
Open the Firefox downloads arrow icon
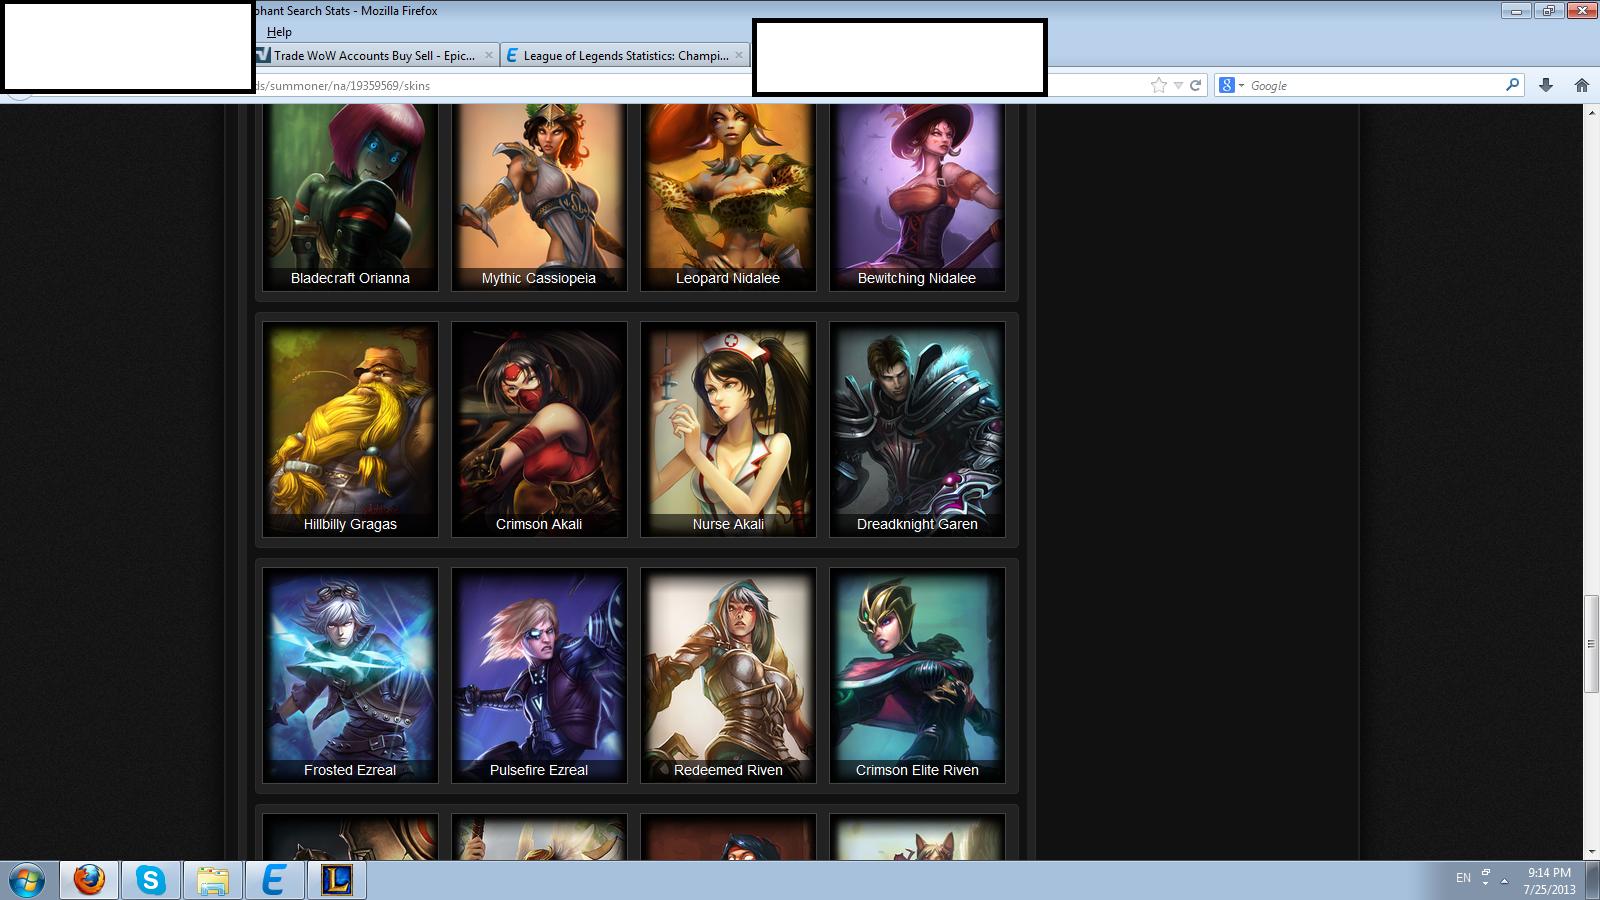pyautogui.click(x=1546, y=85)
